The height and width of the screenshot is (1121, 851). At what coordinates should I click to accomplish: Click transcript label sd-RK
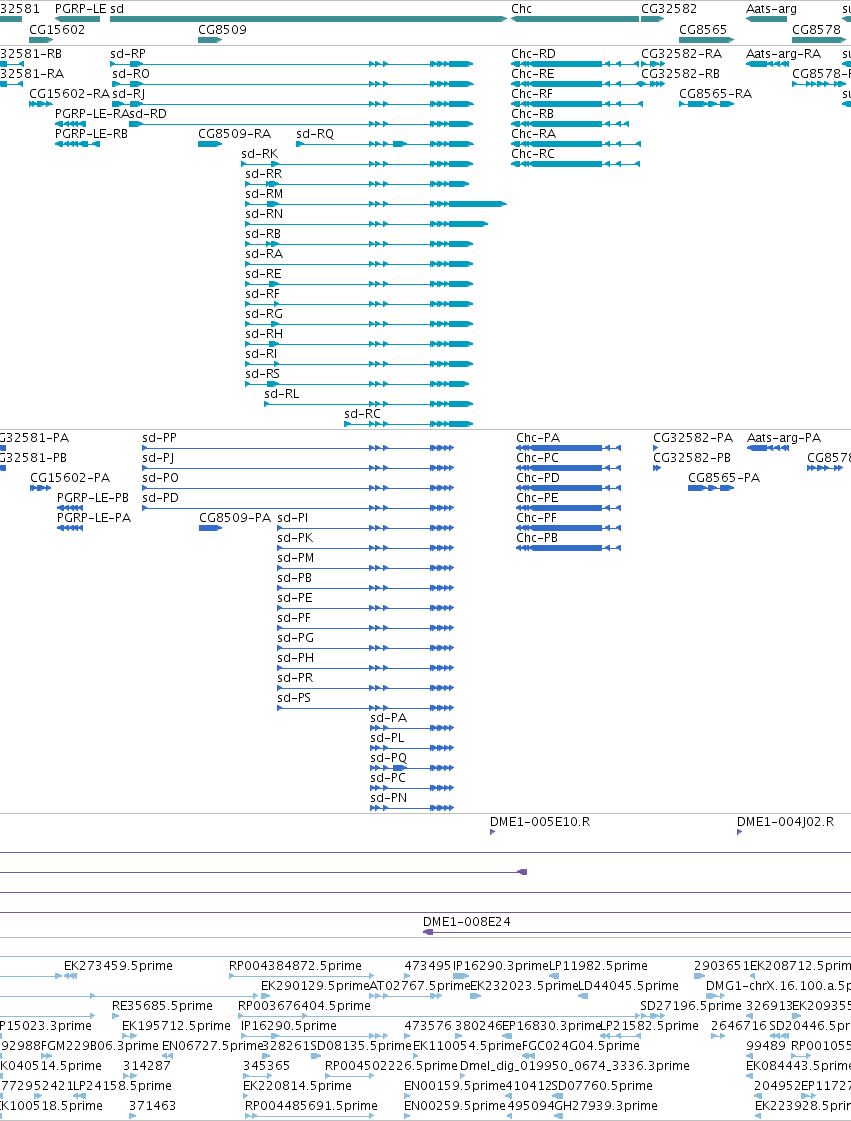click(260, 154)
